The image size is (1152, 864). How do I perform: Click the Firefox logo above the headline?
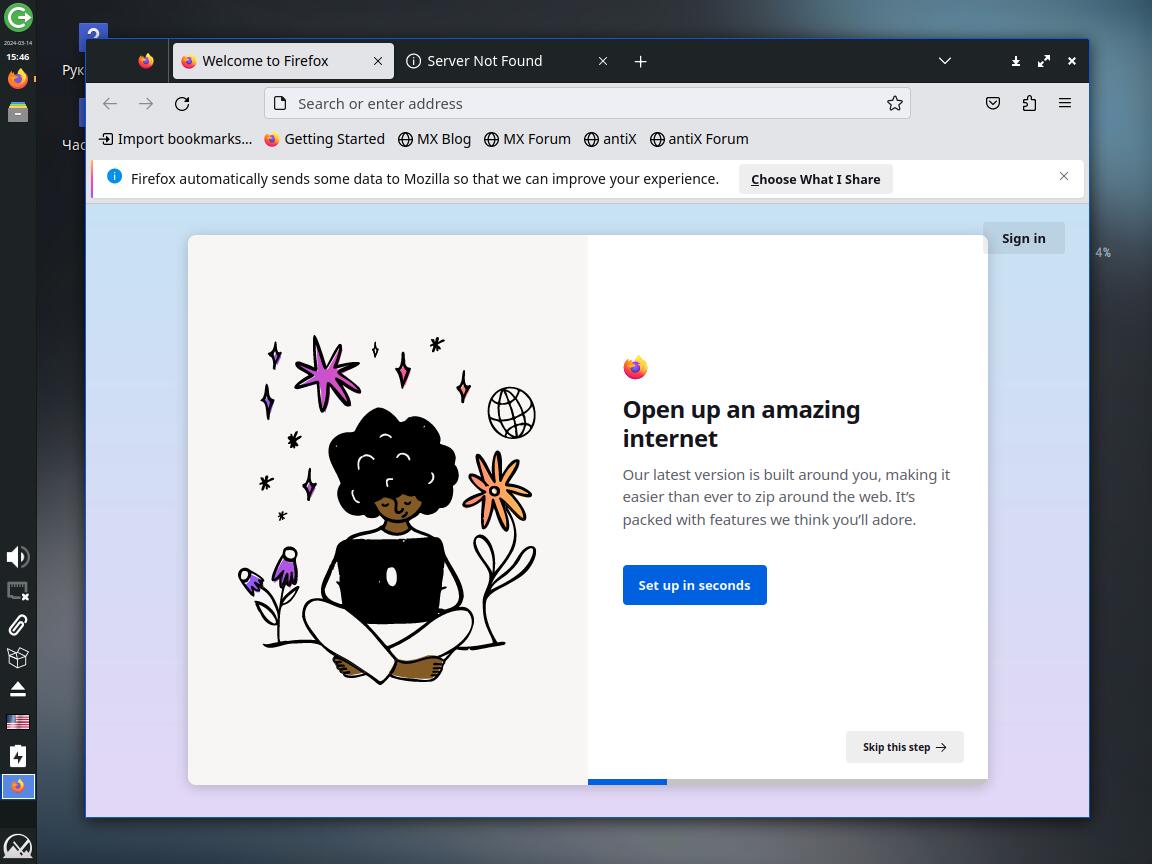coord(636,367)
